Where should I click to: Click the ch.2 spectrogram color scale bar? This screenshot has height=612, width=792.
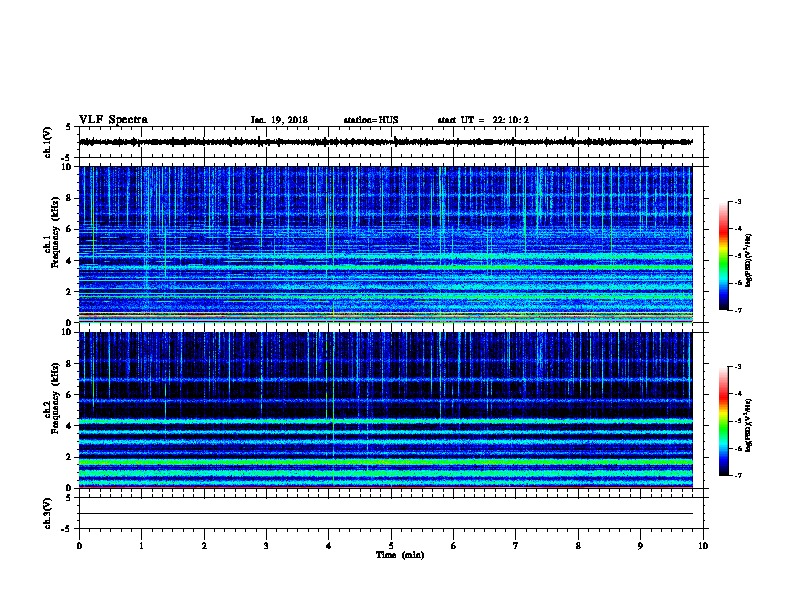(723, 421)
